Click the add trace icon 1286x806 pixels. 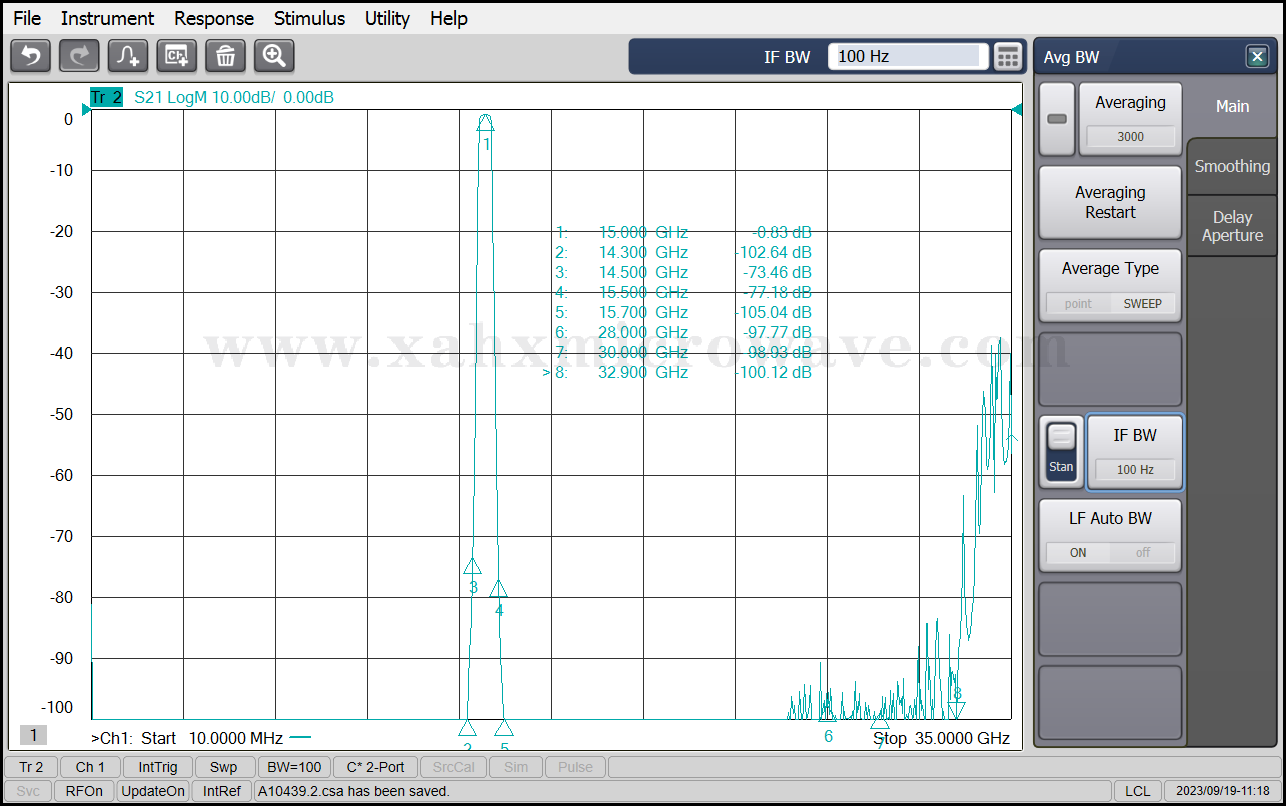[x=128, y=56]
